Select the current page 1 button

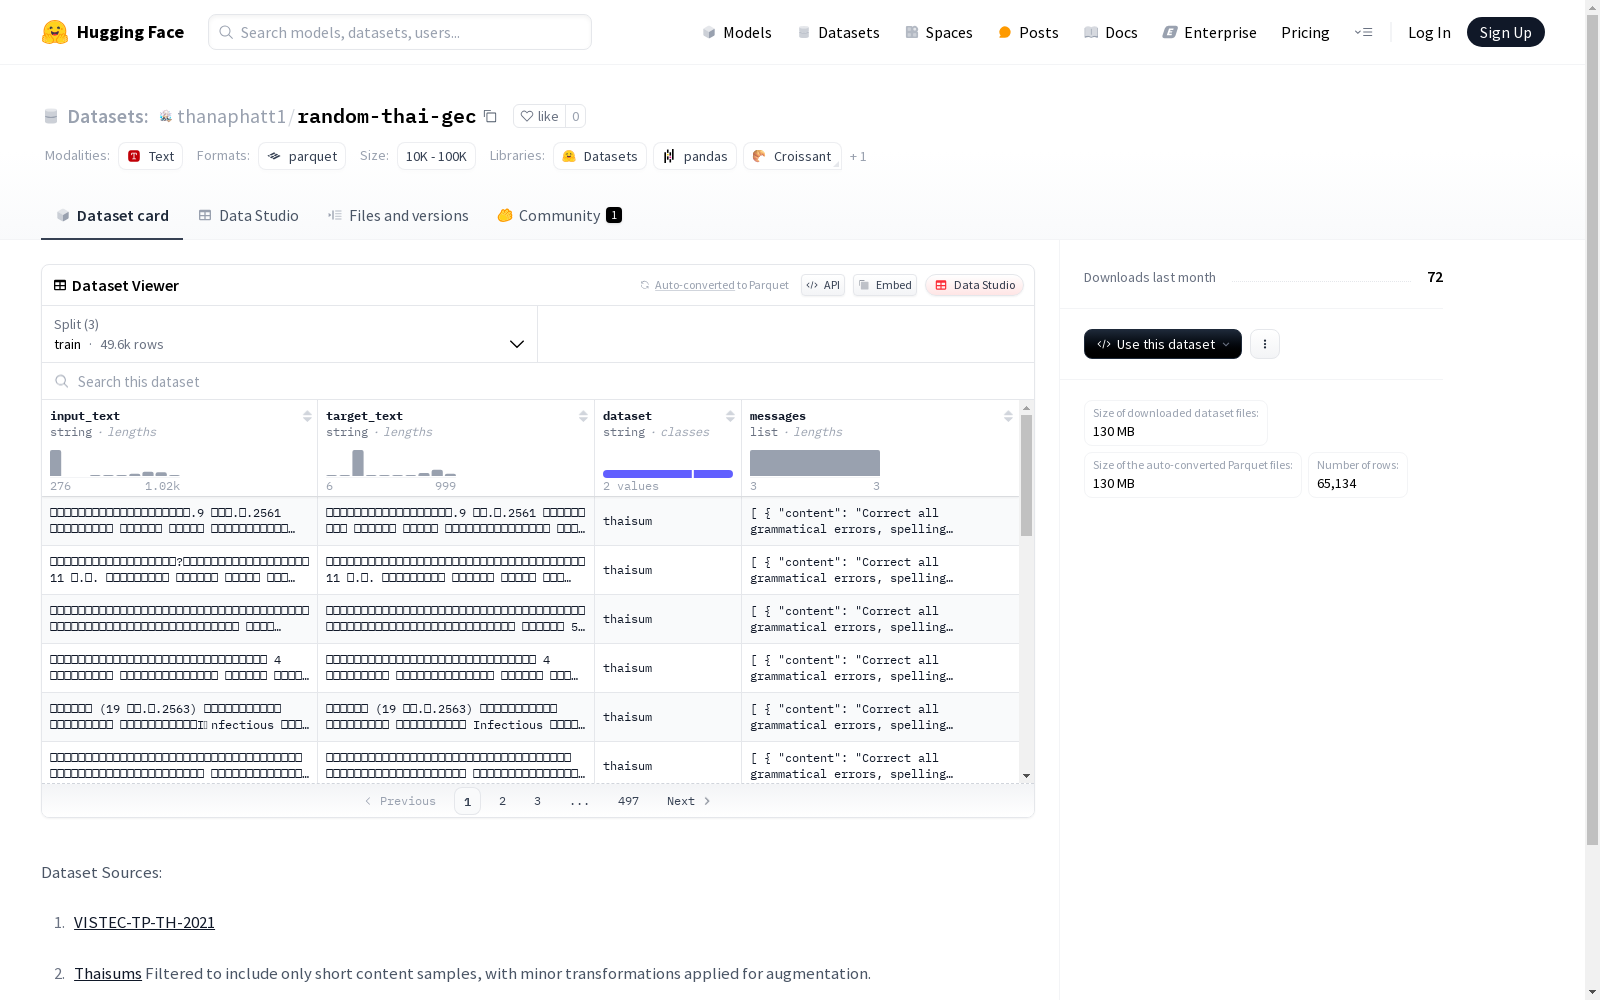(467, 801)
